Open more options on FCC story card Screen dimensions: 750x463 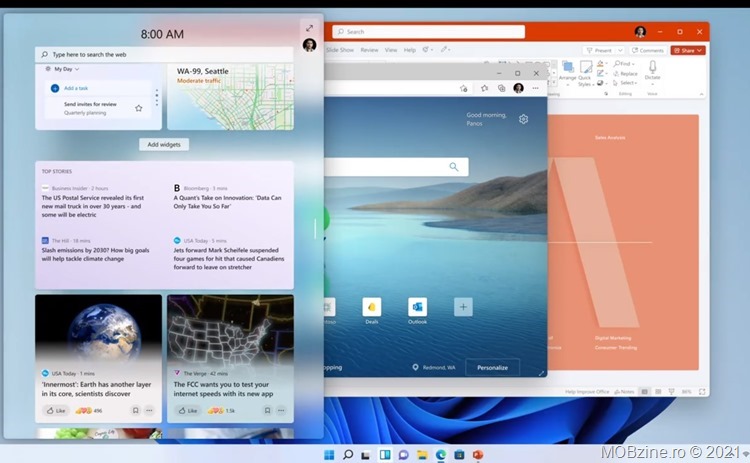click(x=281, y=410)
